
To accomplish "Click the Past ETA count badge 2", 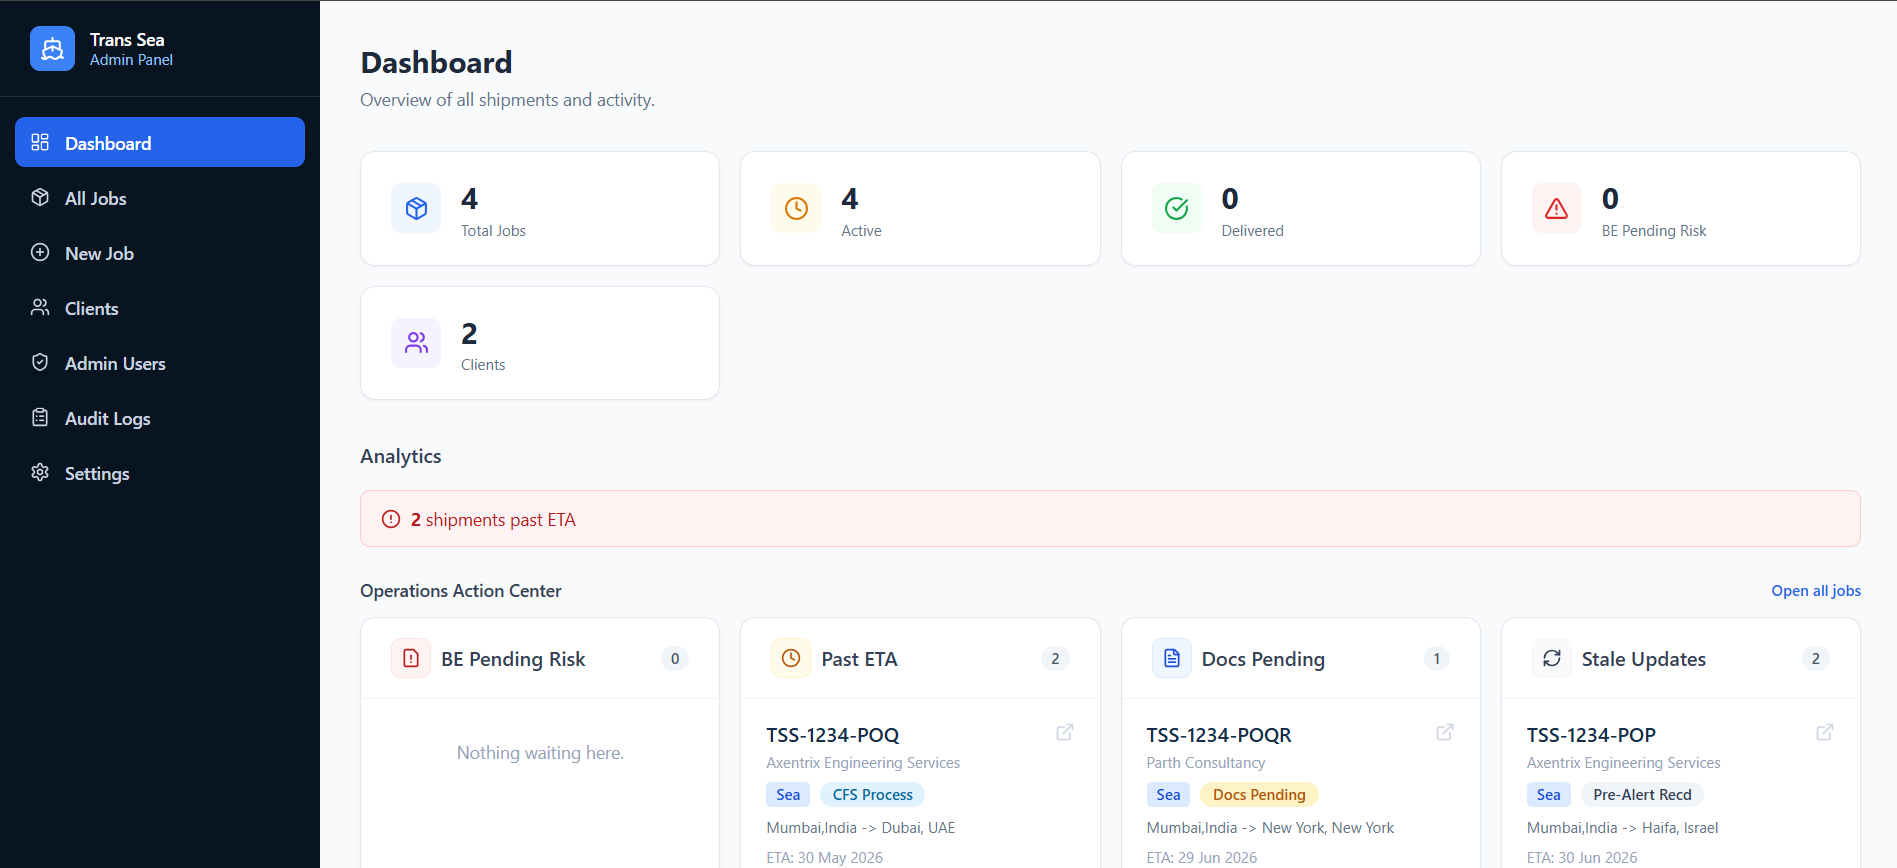I will point(1055,658).
